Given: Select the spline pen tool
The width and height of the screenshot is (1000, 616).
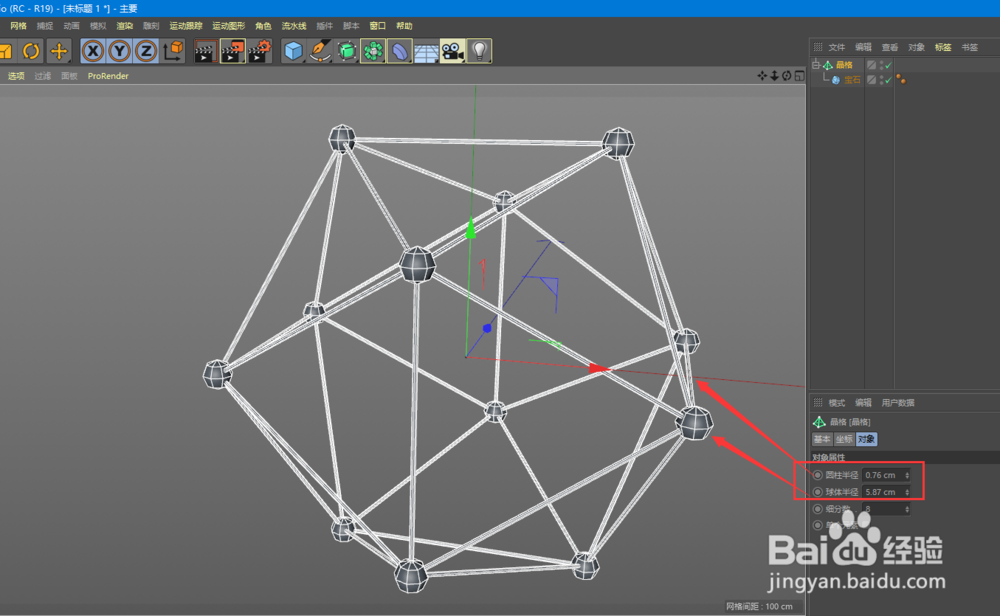Looking at the screenshot, I should click(x=320, y=51).
